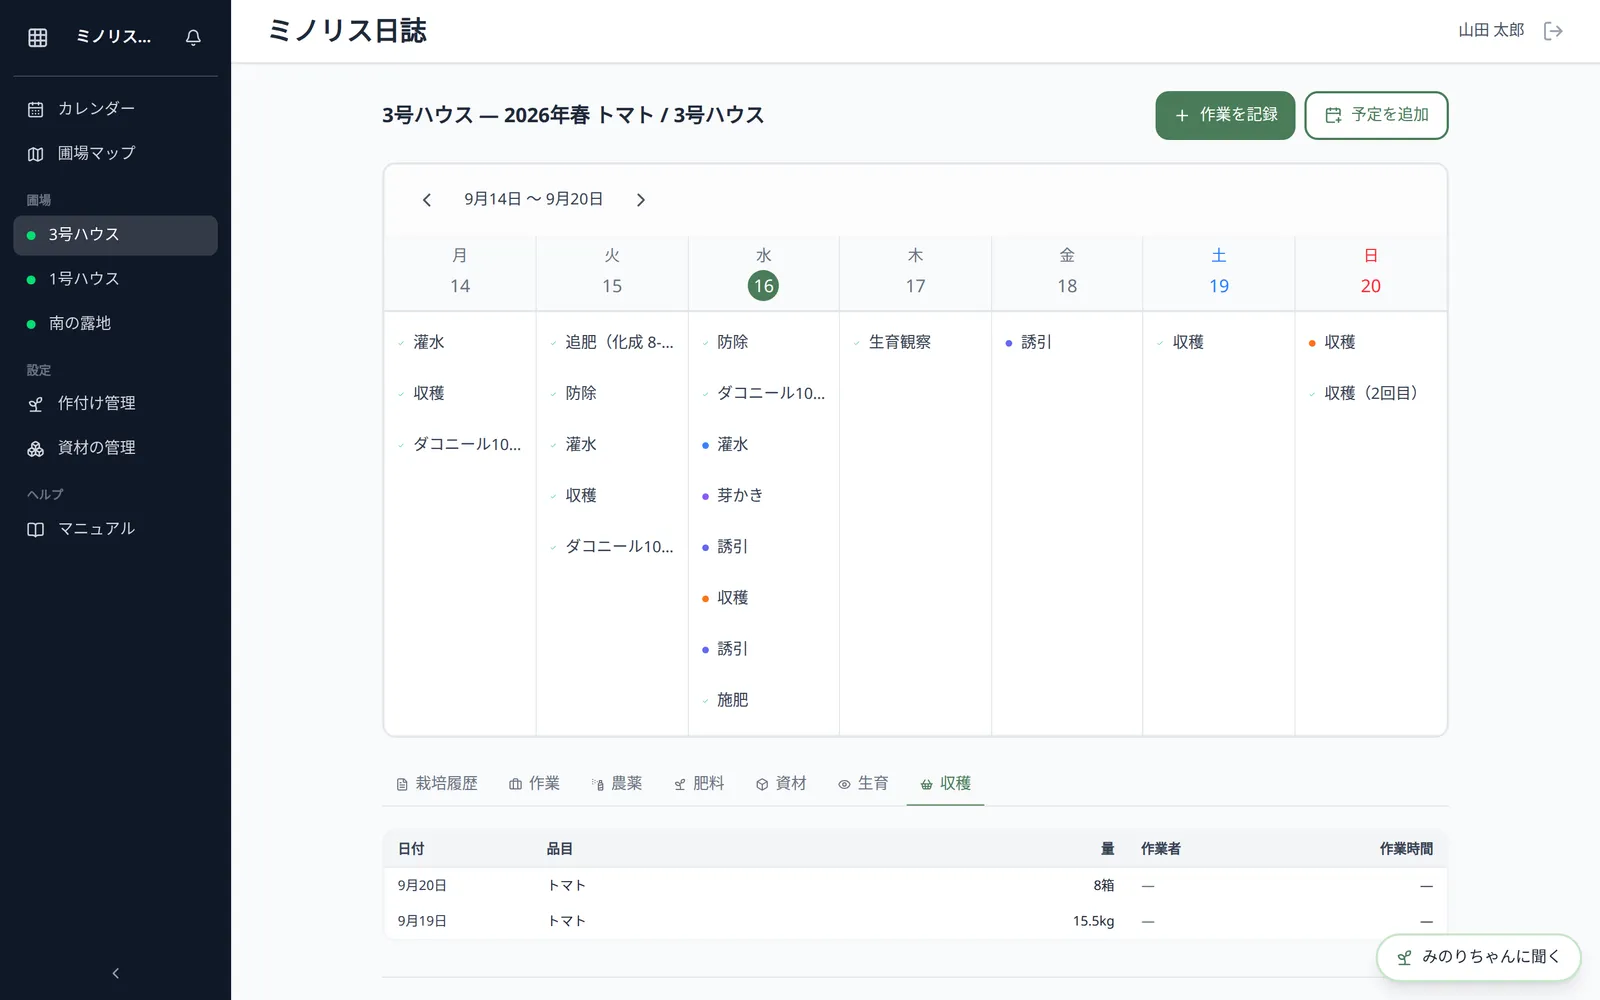Screen dimensions: 1600x1000
Task: Select 南の露地 field in sidebar
Action: (115, 324)
